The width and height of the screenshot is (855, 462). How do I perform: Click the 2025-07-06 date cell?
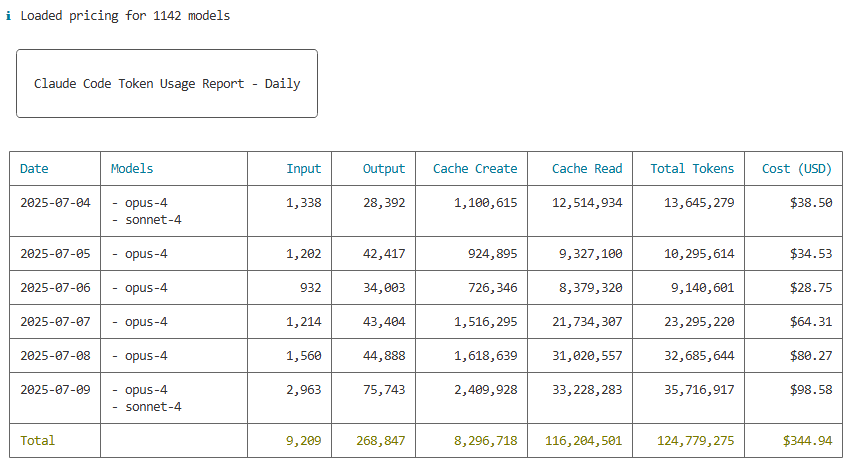click(x=55, y=288)
